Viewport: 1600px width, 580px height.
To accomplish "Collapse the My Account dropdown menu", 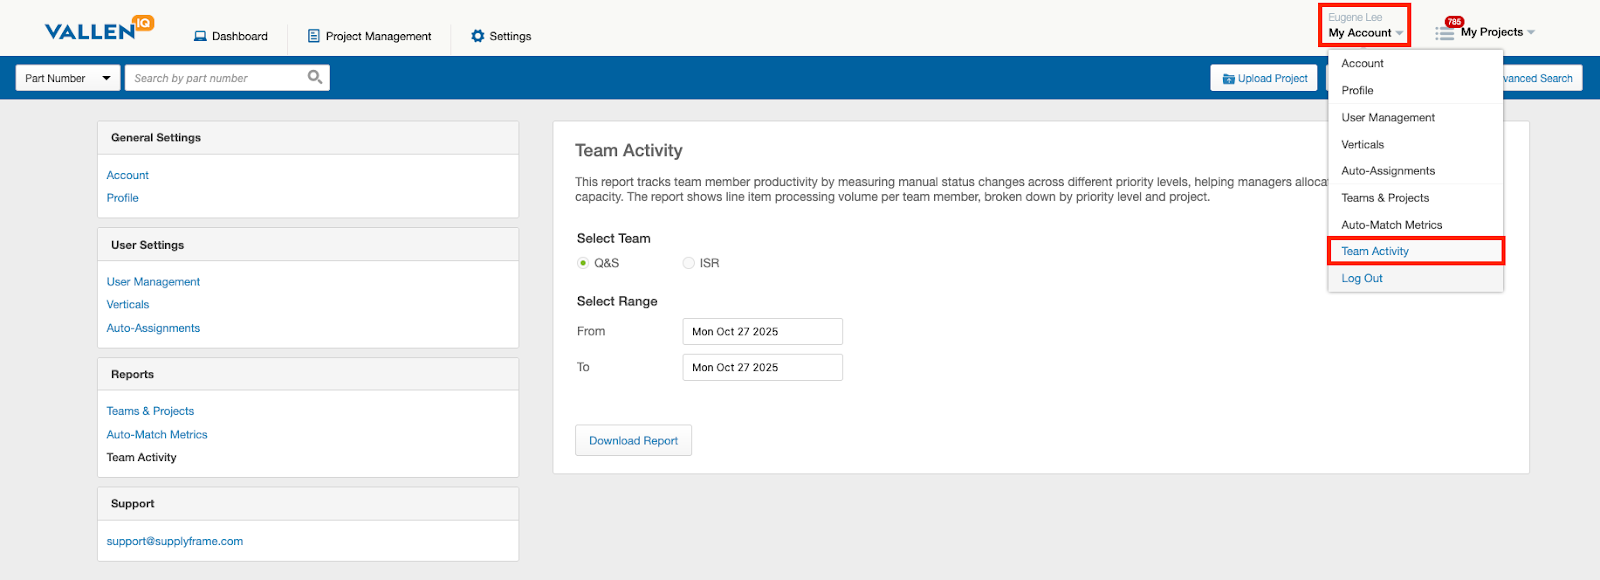I will [1364, 33].
